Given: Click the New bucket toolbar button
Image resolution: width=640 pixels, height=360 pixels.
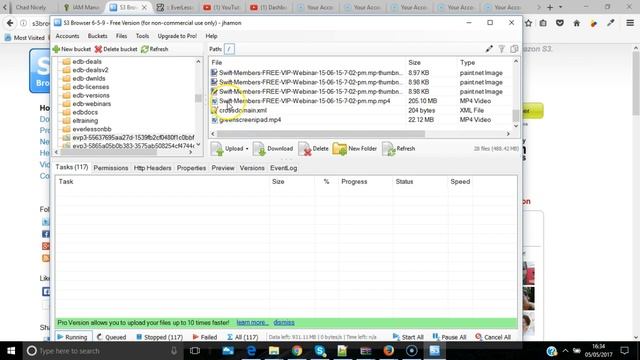Looking at the screenshot, I should (x=72, y=49).
